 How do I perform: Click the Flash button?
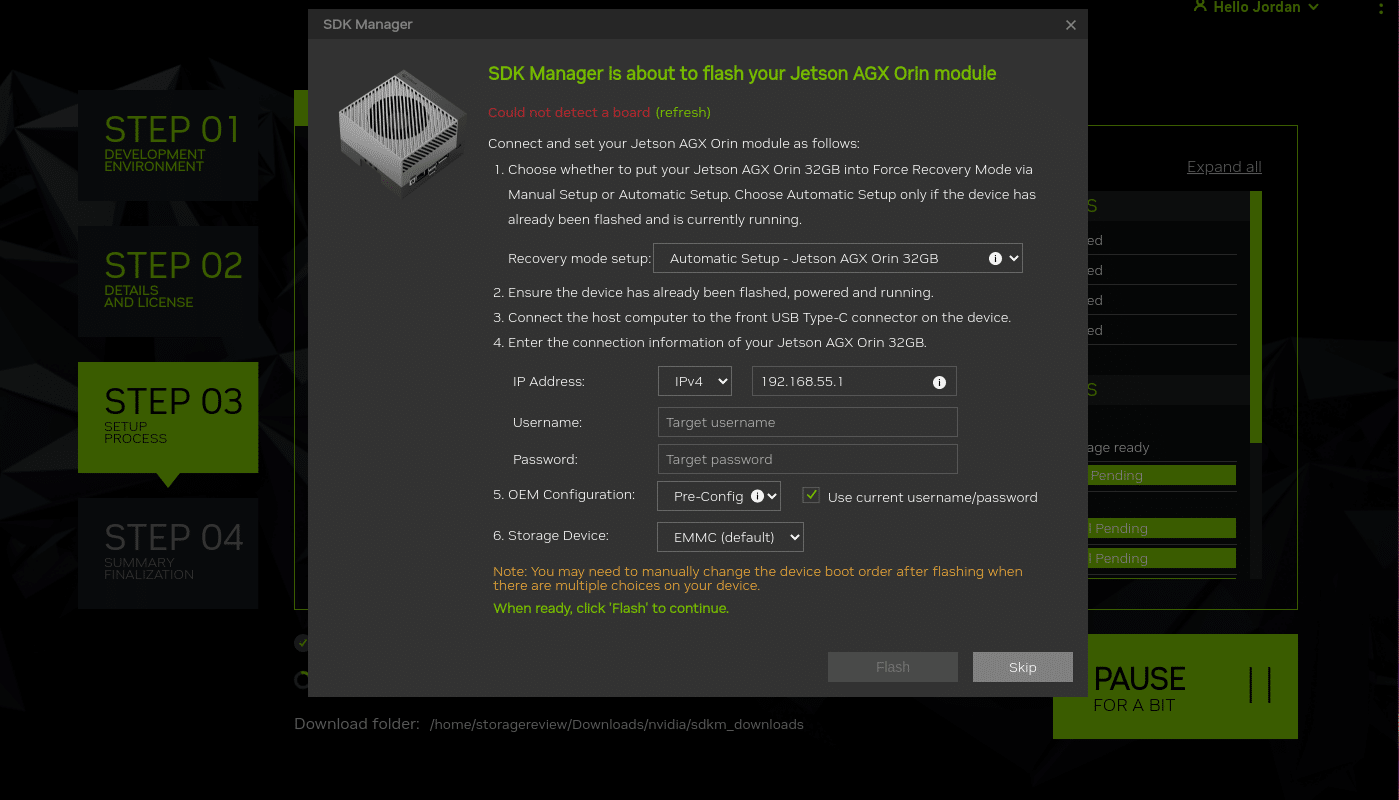(x=893, y=667)
